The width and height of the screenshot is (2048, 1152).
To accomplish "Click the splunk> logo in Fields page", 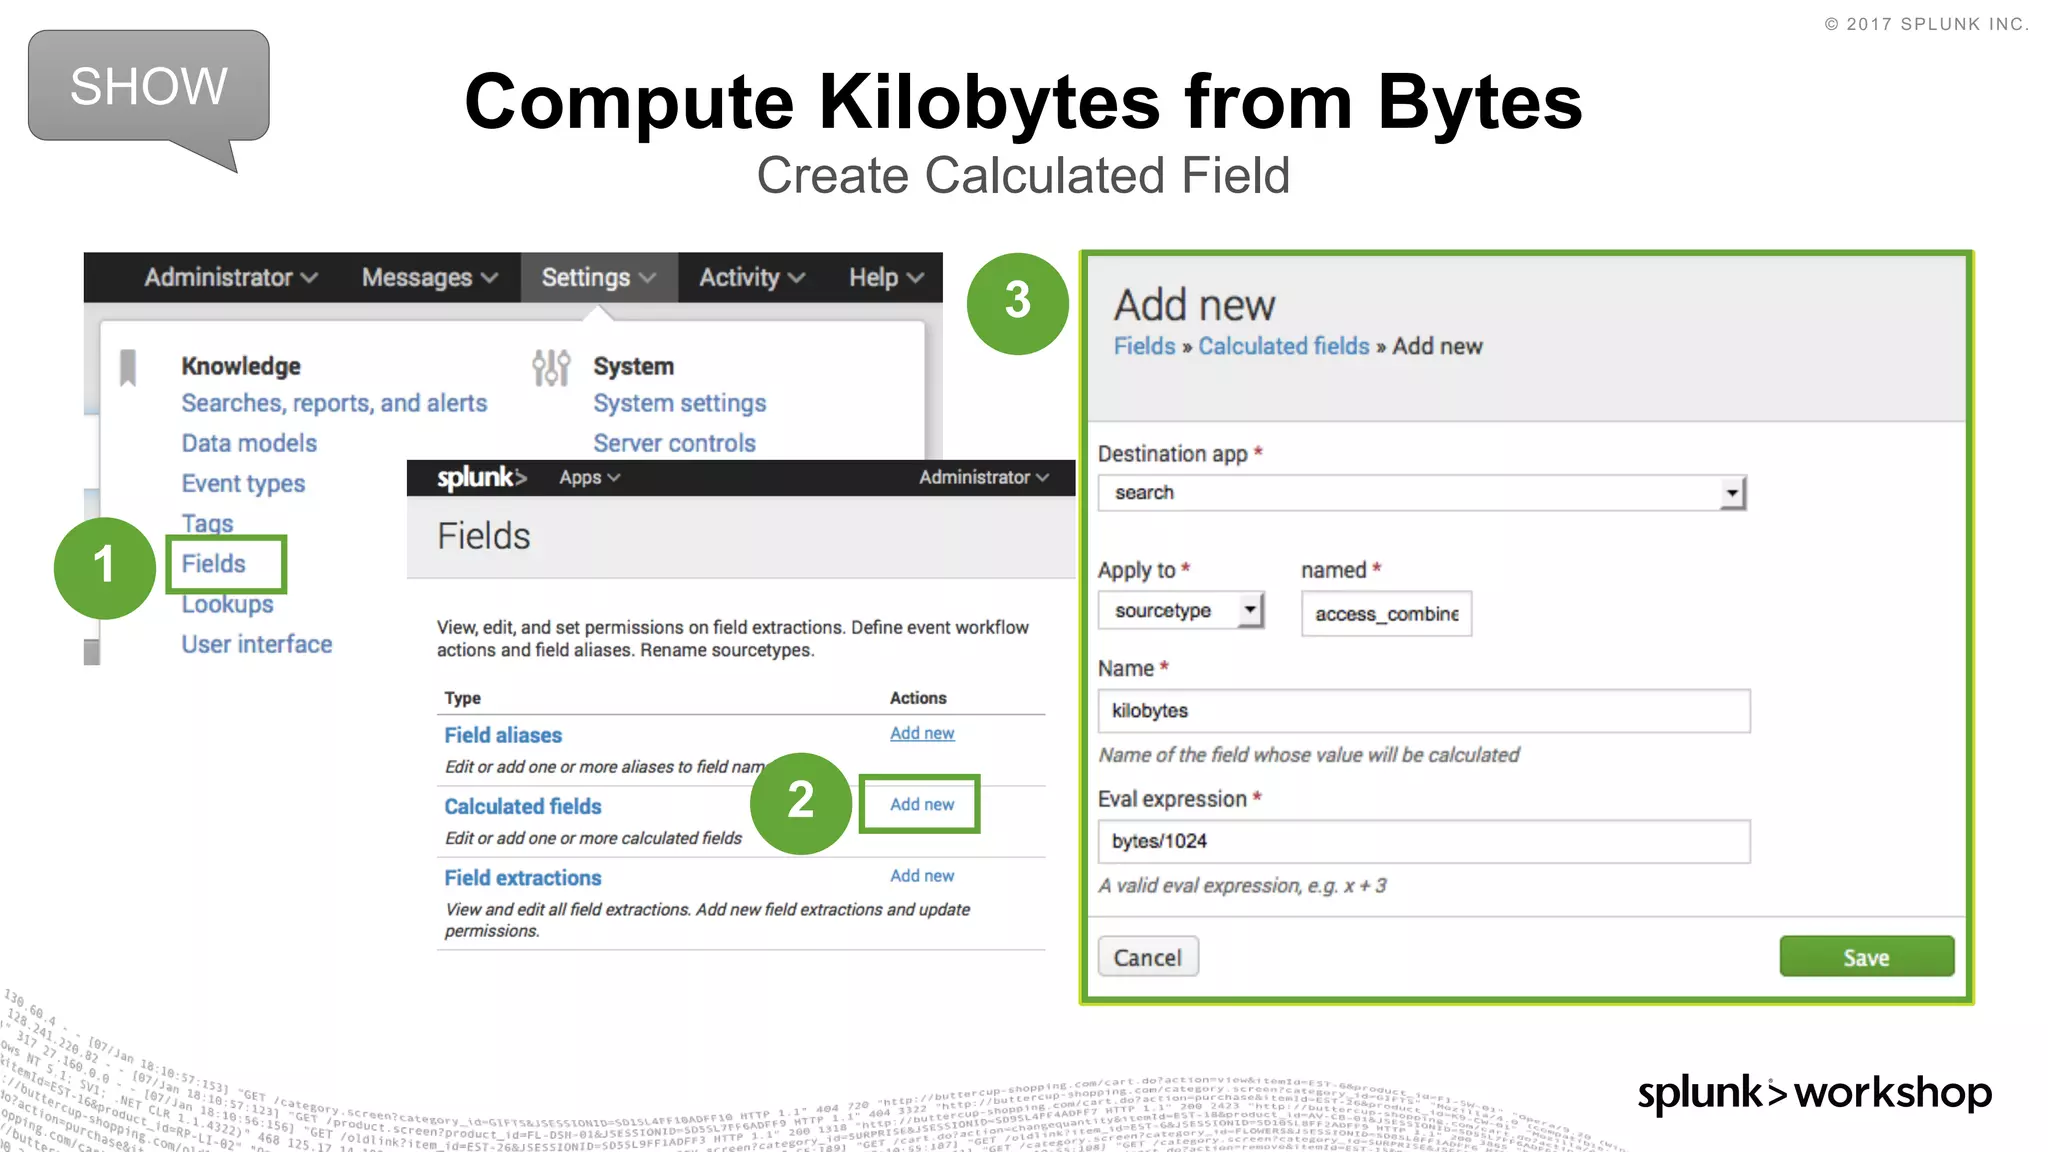I will pyautogui.click(x=481, y=477).
